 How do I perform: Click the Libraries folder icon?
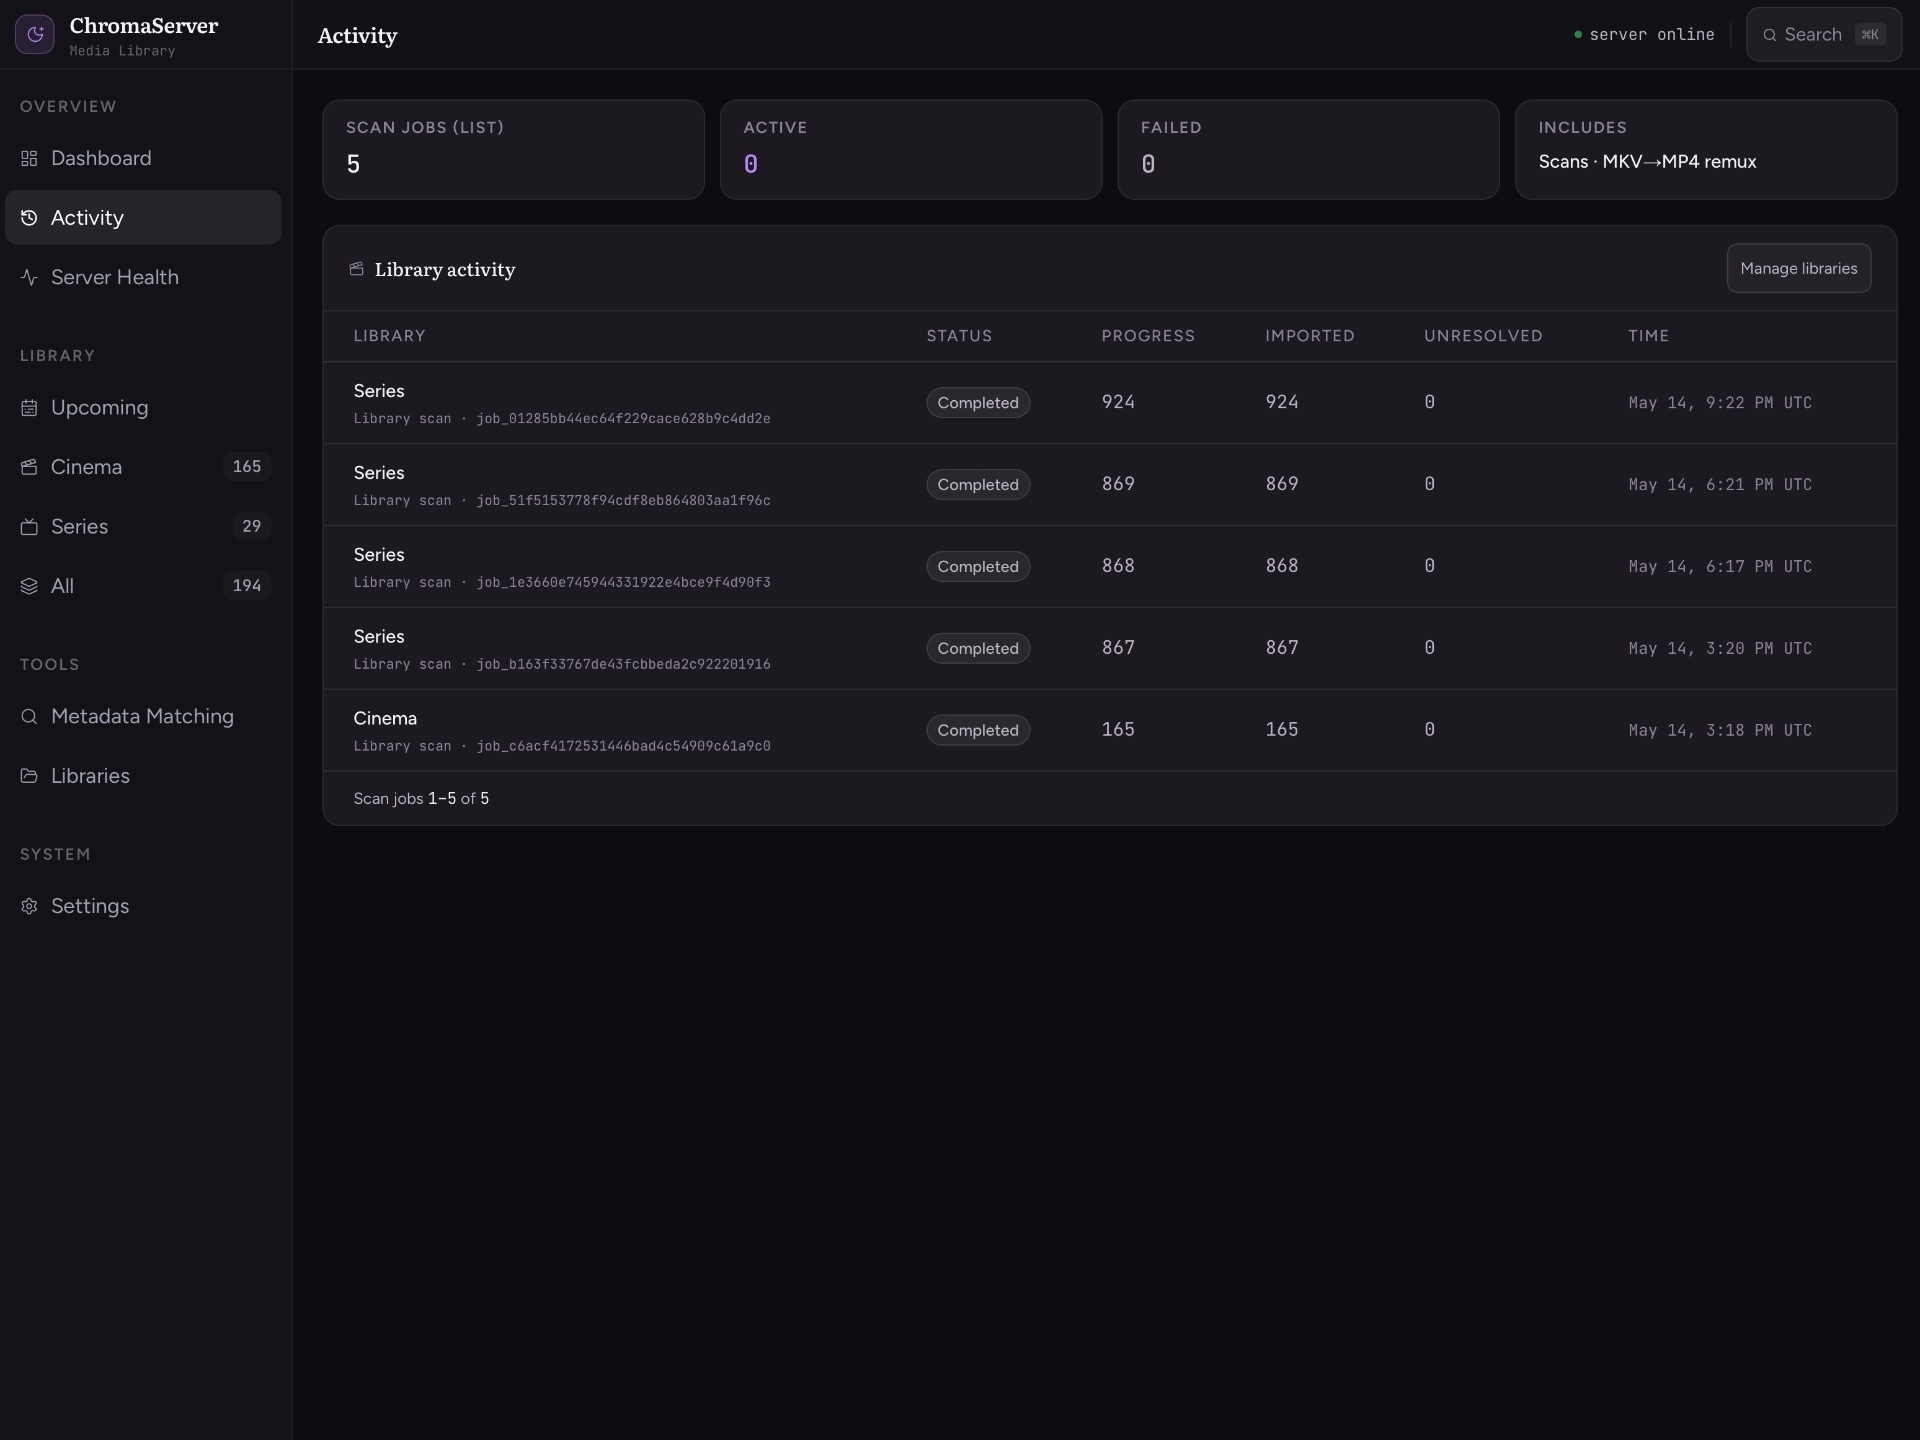[29, 776]
